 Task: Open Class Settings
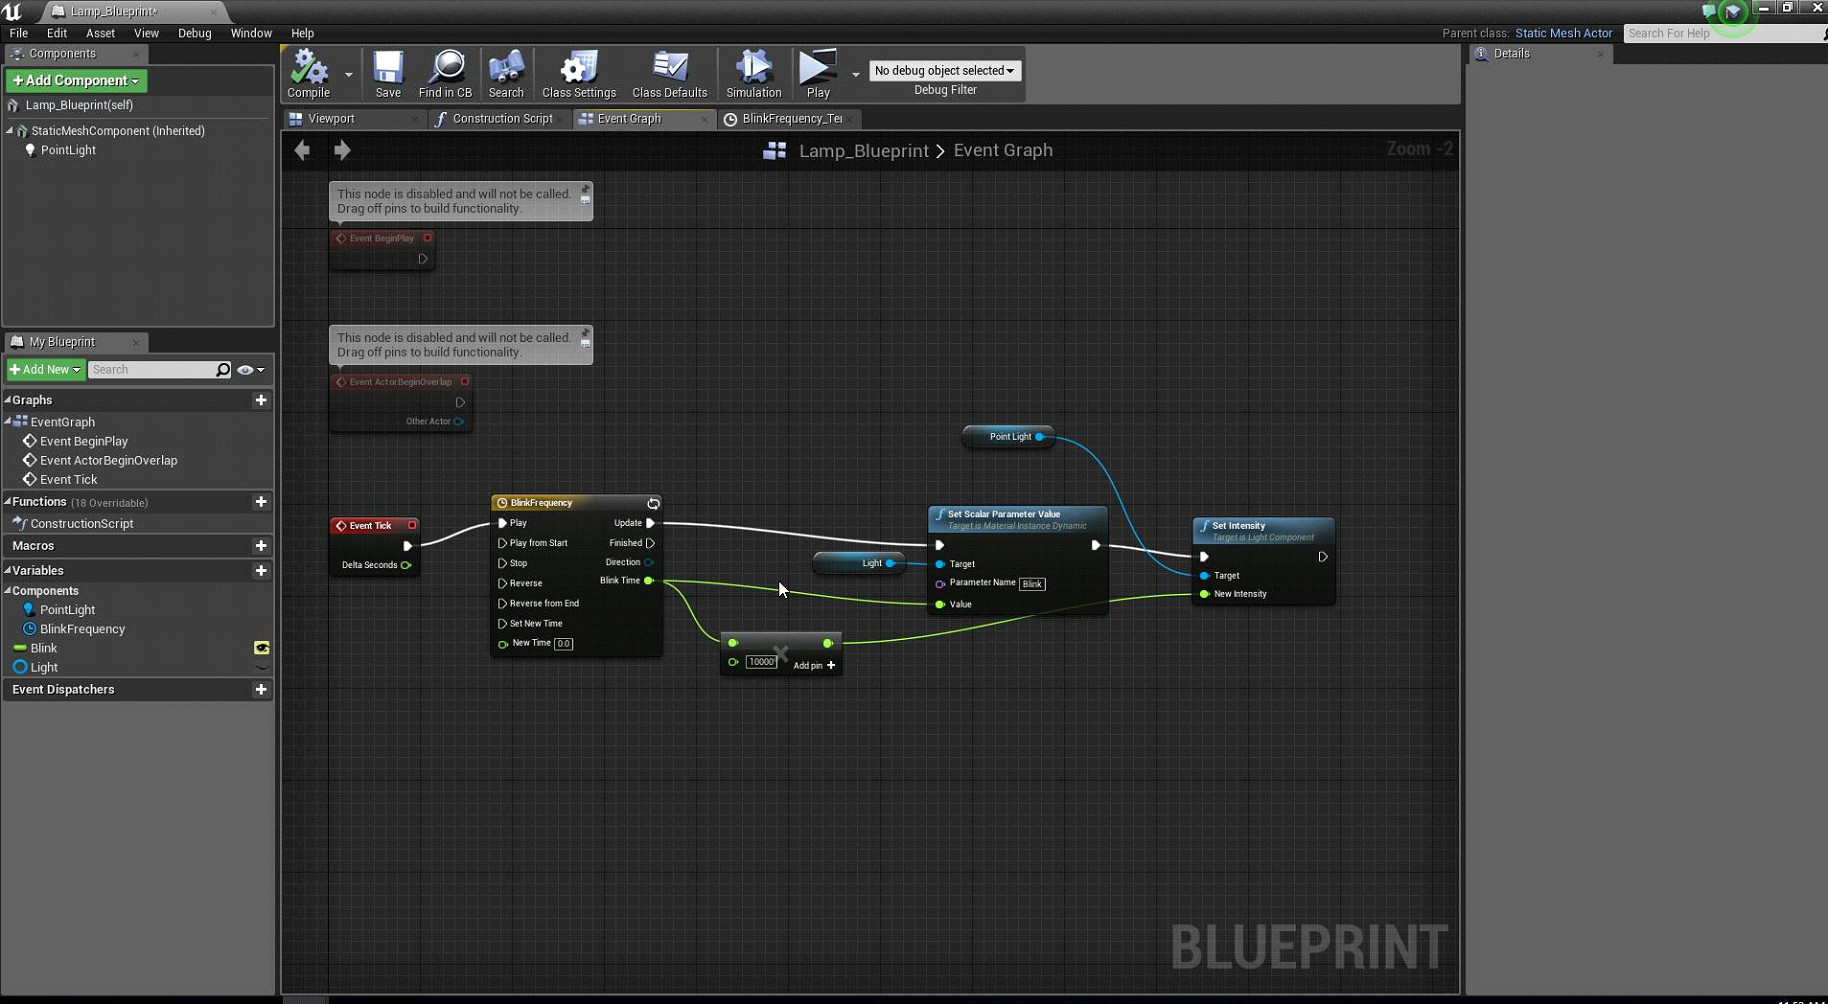(x=579, y=74)
